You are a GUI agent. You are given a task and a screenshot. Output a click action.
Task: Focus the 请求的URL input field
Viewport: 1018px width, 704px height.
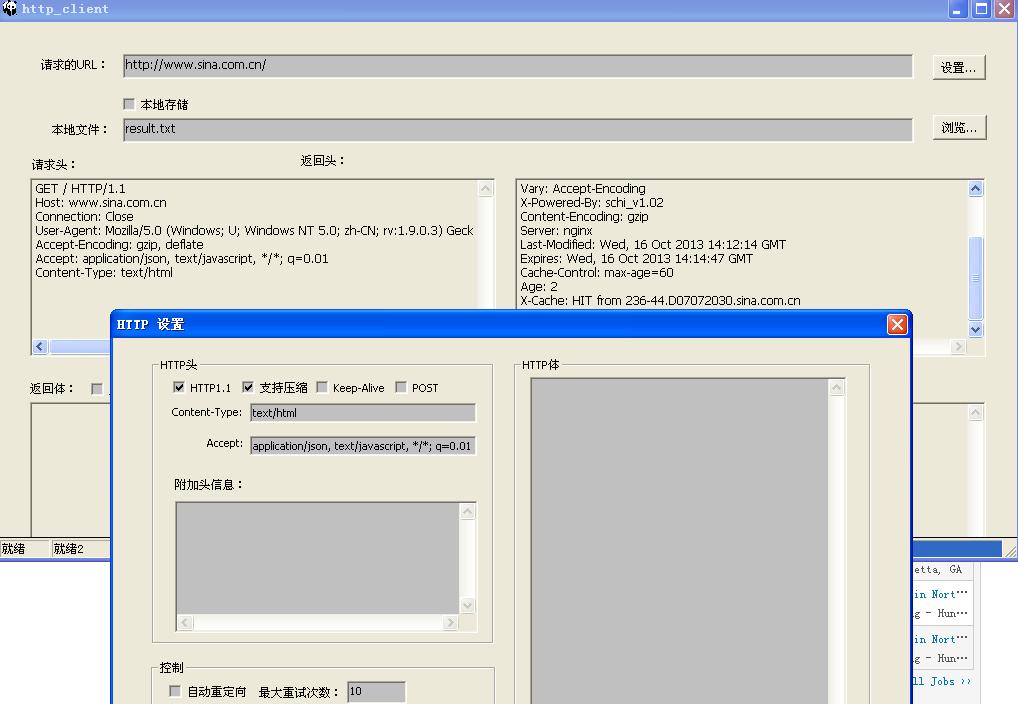point(517,66)
